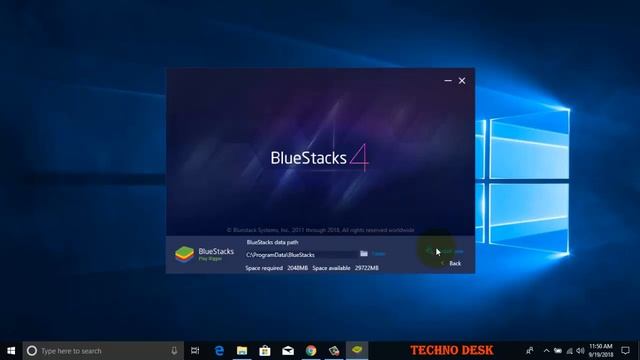This screenshot has width=640, height=360.
Task: Click the microphone icon in the search box
Action: click(x=174, y=351)
